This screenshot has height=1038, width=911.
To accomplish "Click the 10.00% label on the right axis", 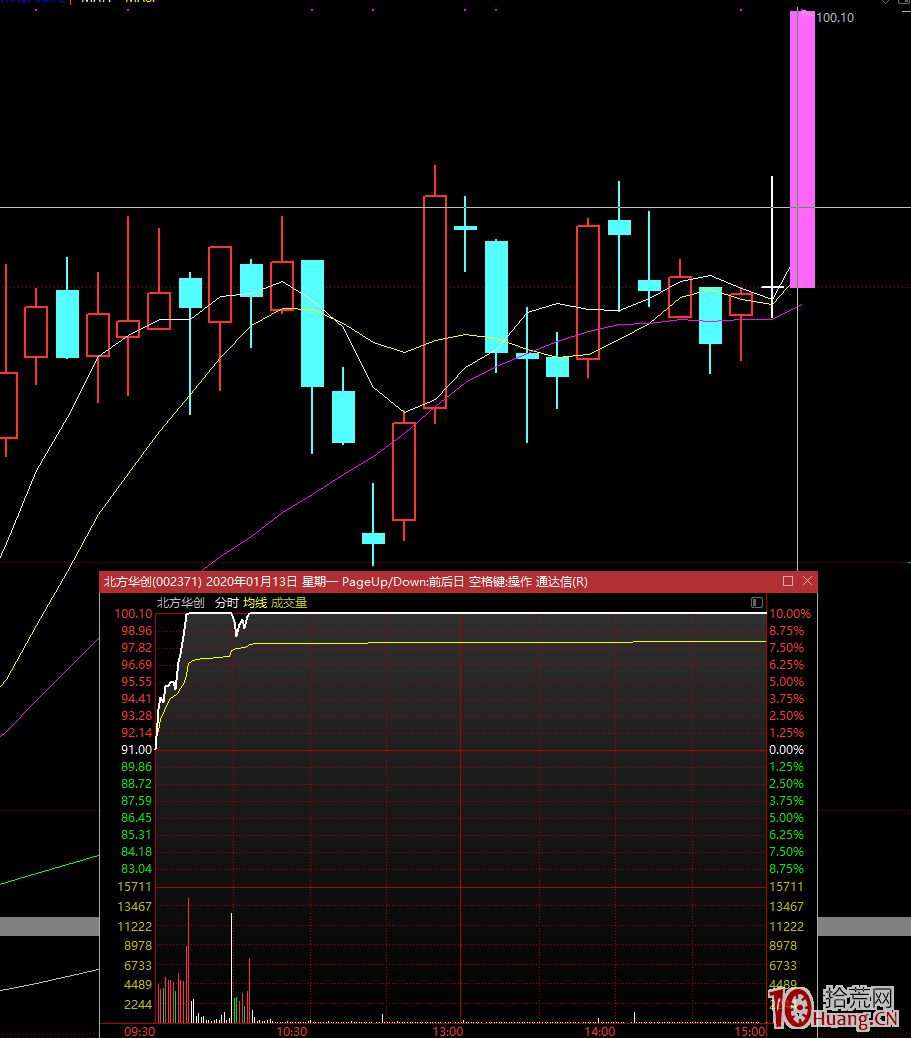I will [790, 614].
